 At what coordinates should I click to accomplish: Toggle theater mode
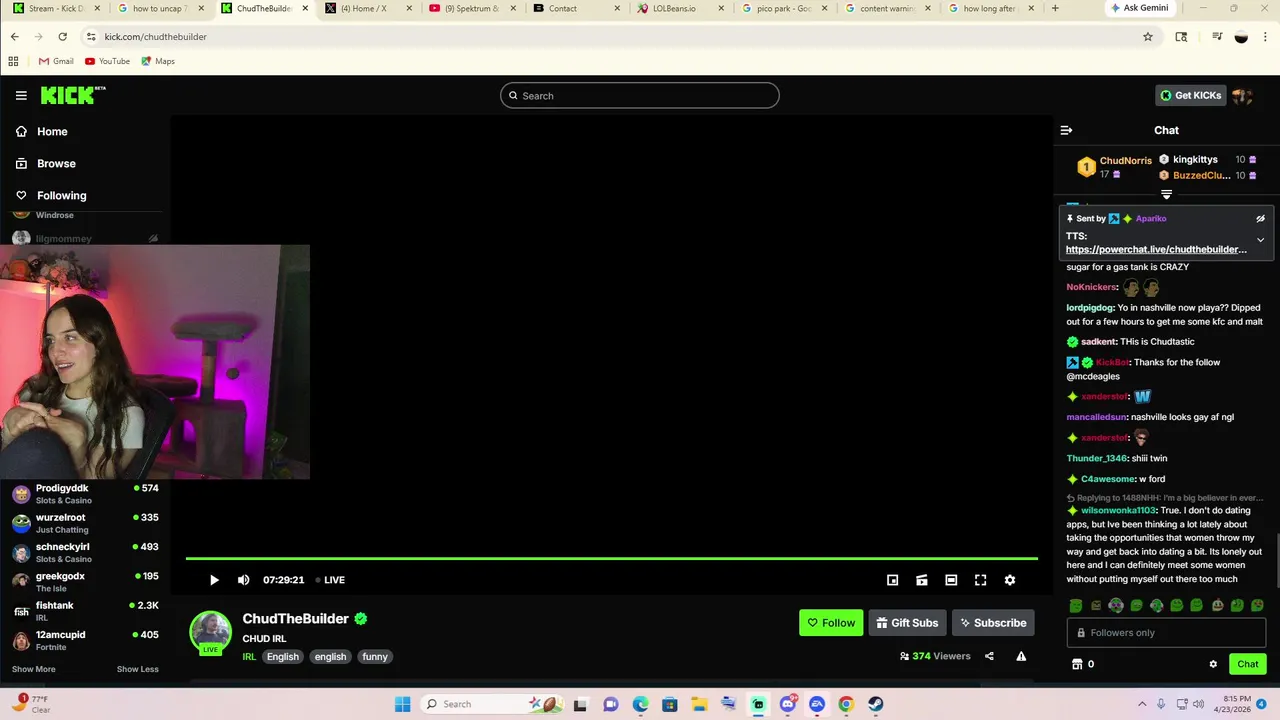(x=951, y=580)
